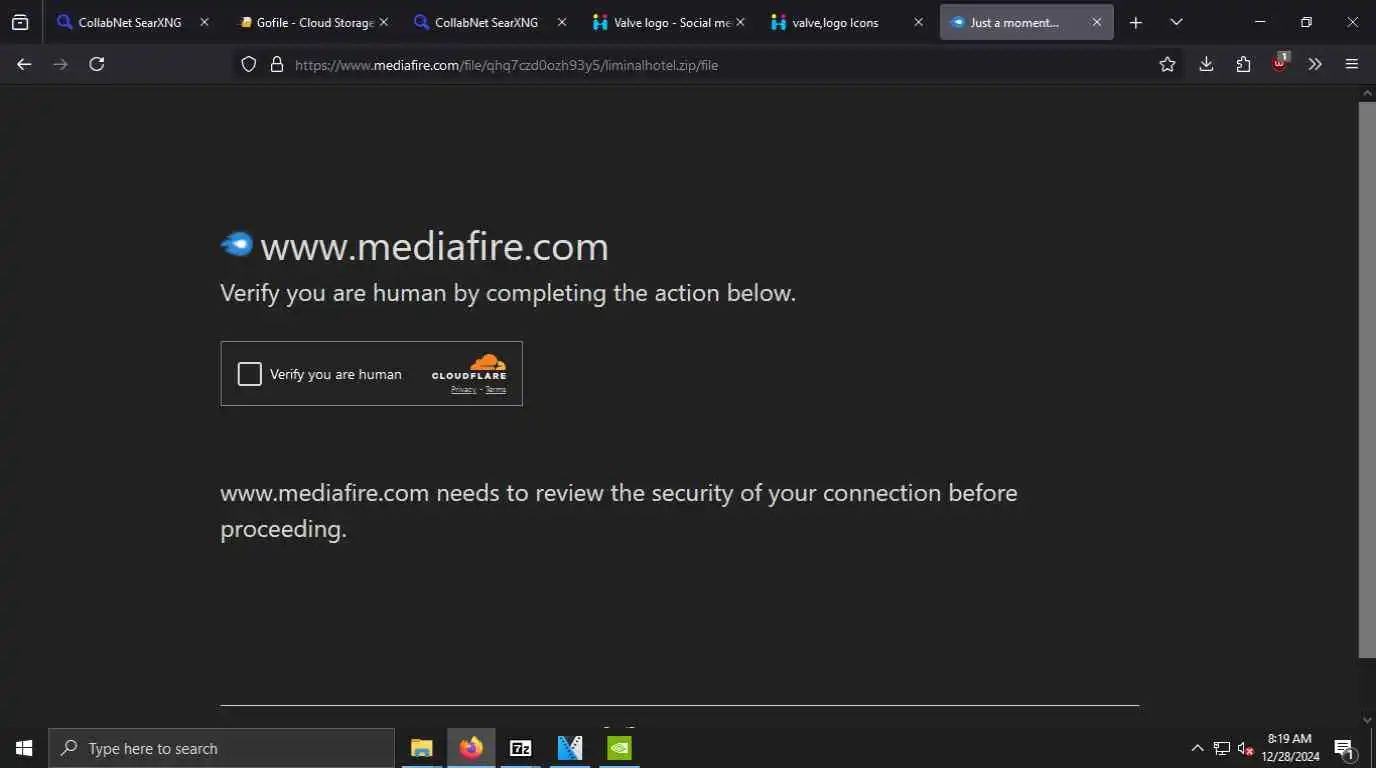Viewport: 1376px width, 768px height.
Task: Open the Windows notification center
Action: tap(1345, 749)
